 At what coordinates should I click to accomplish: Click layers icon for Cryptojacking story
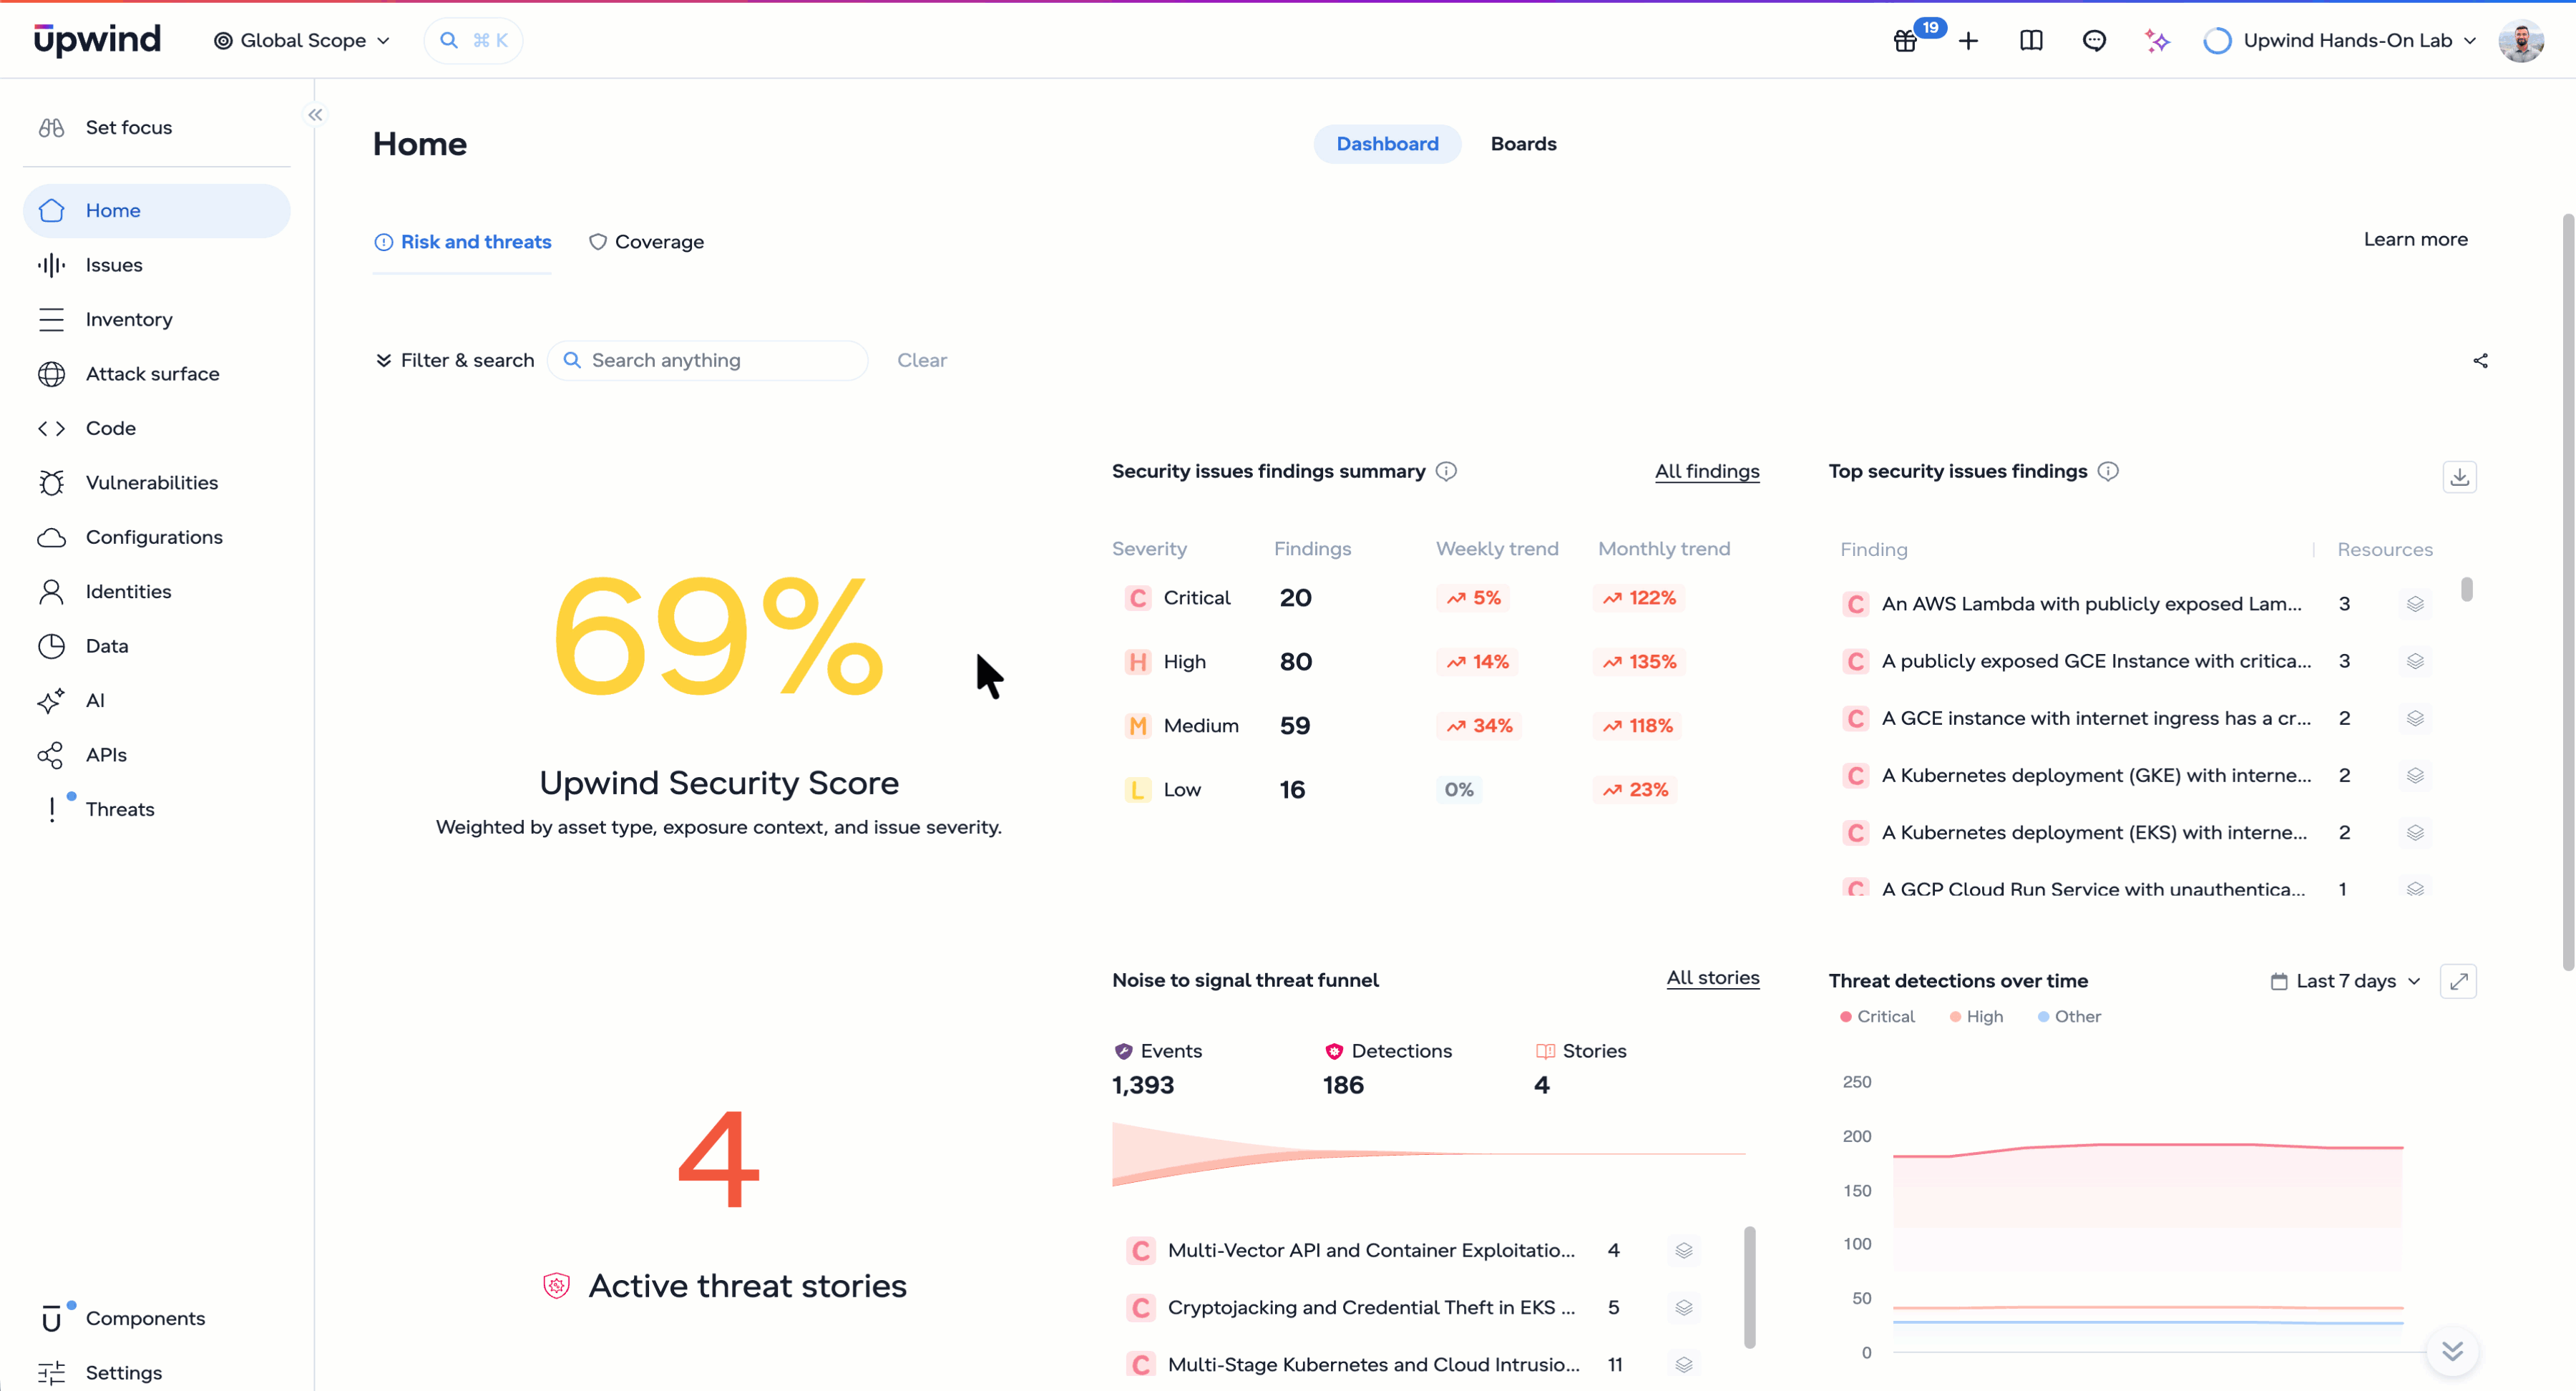click(1684, 1307)
